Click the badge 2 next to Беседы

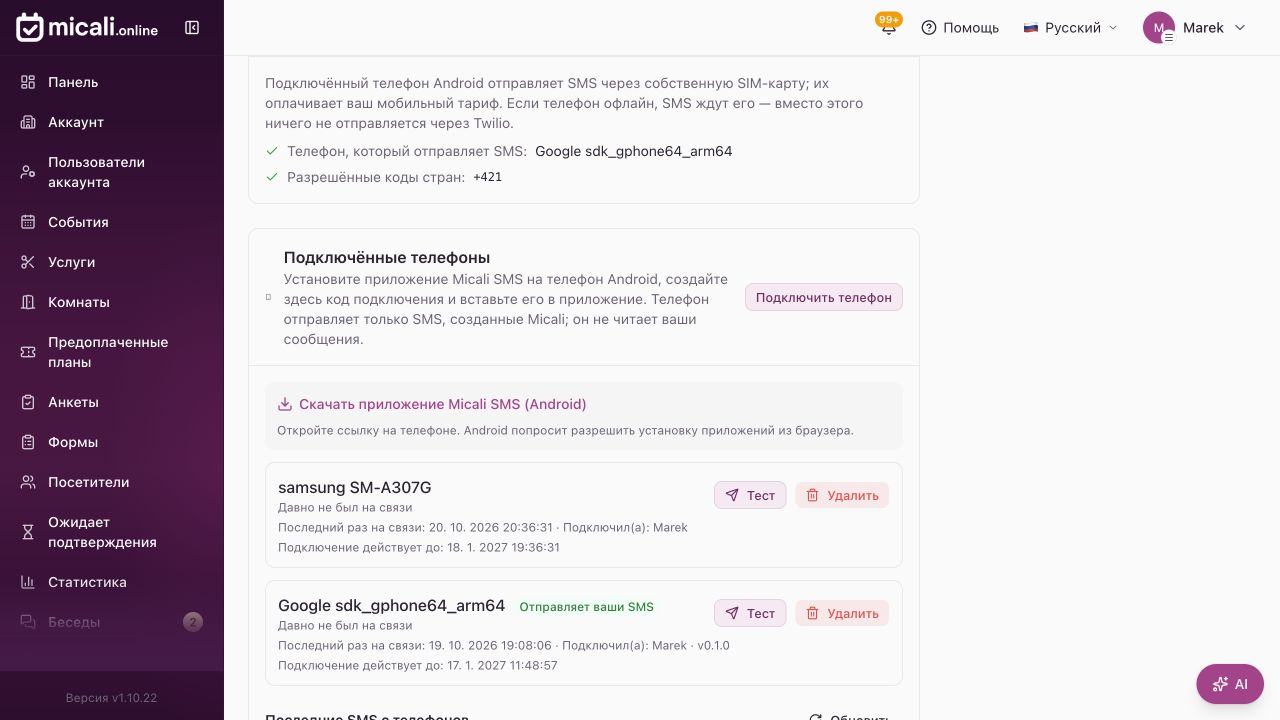(x=193, y=622)
